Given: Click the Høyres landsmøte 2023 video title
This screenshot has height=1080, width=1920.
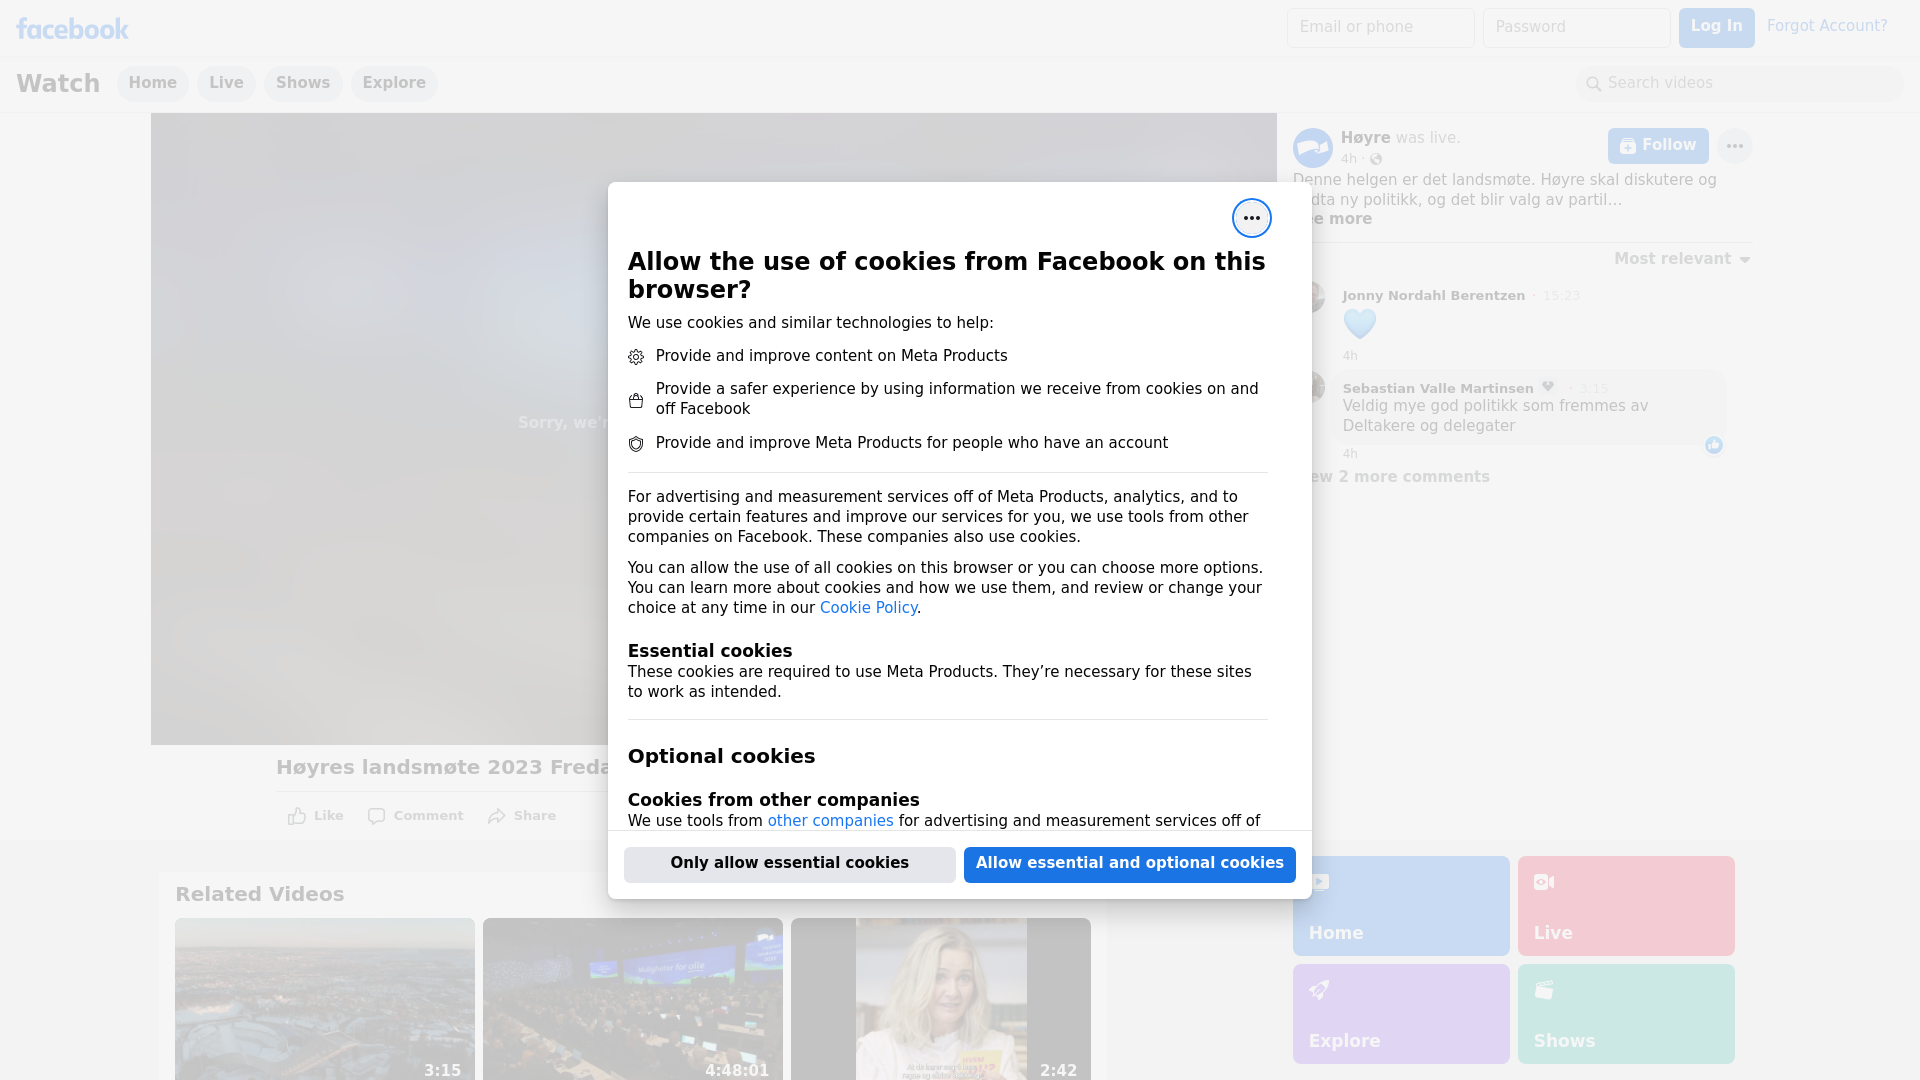Looking at the screenshot, I should (x=442, y=768).
